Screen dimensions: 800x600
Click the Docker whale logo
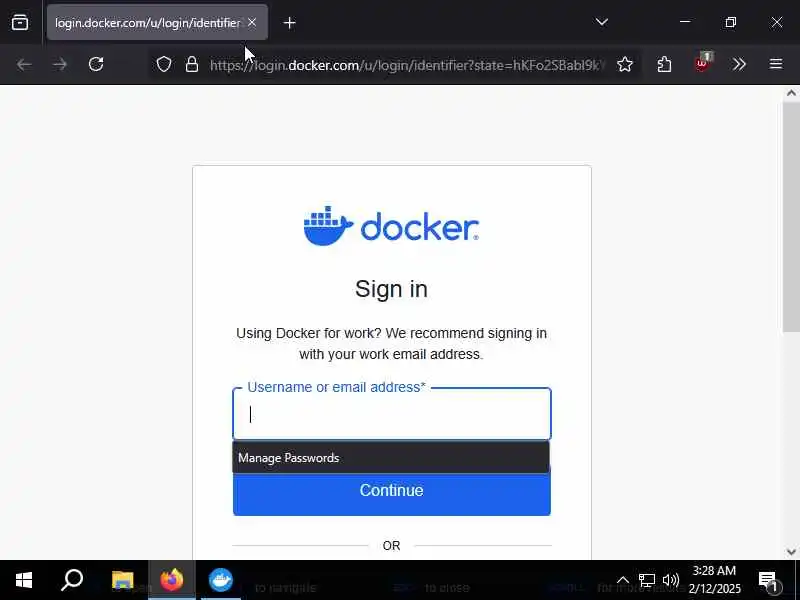tap(391, 226)
